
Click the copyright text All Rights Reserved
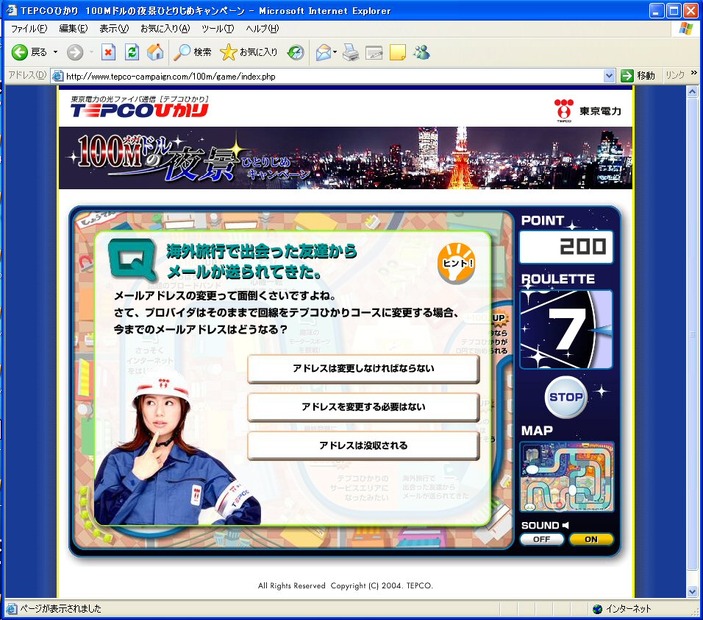(345, 585)
